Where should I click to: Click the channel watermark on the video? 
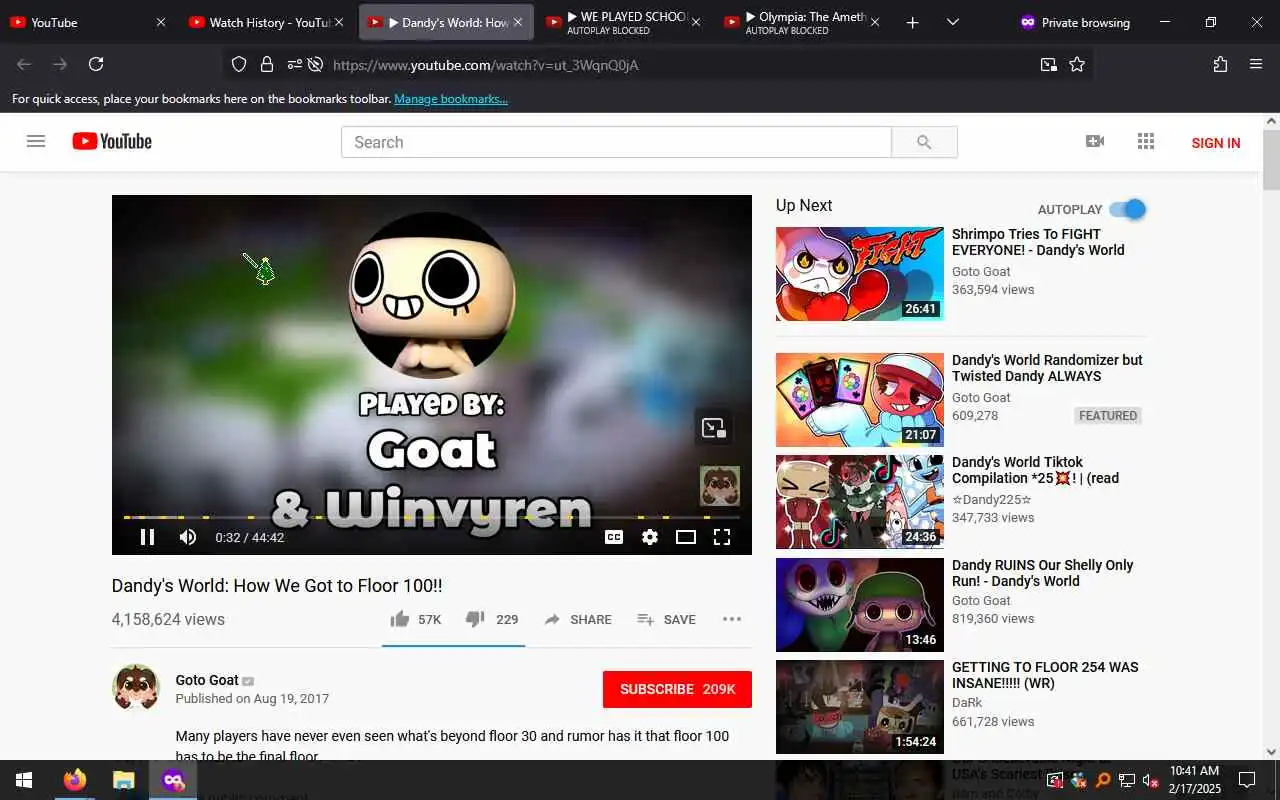(720, 486)
